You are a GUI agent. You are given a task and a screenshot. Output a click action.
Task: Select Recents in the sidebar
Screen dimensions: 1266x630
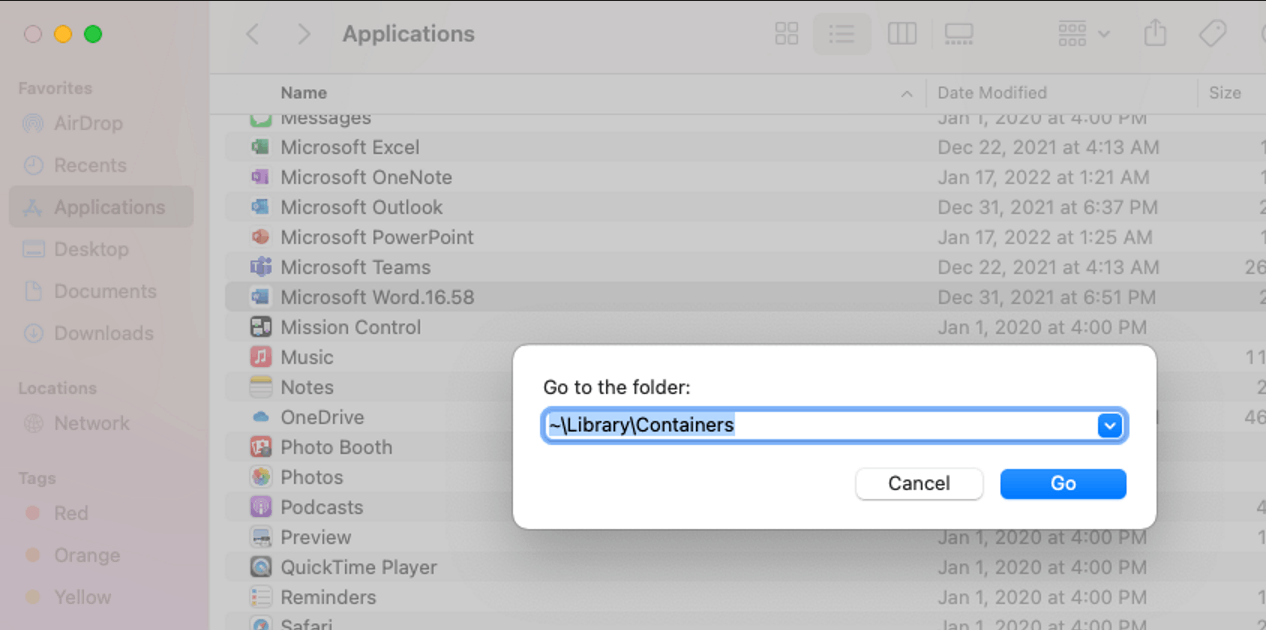tap(90, 166)
